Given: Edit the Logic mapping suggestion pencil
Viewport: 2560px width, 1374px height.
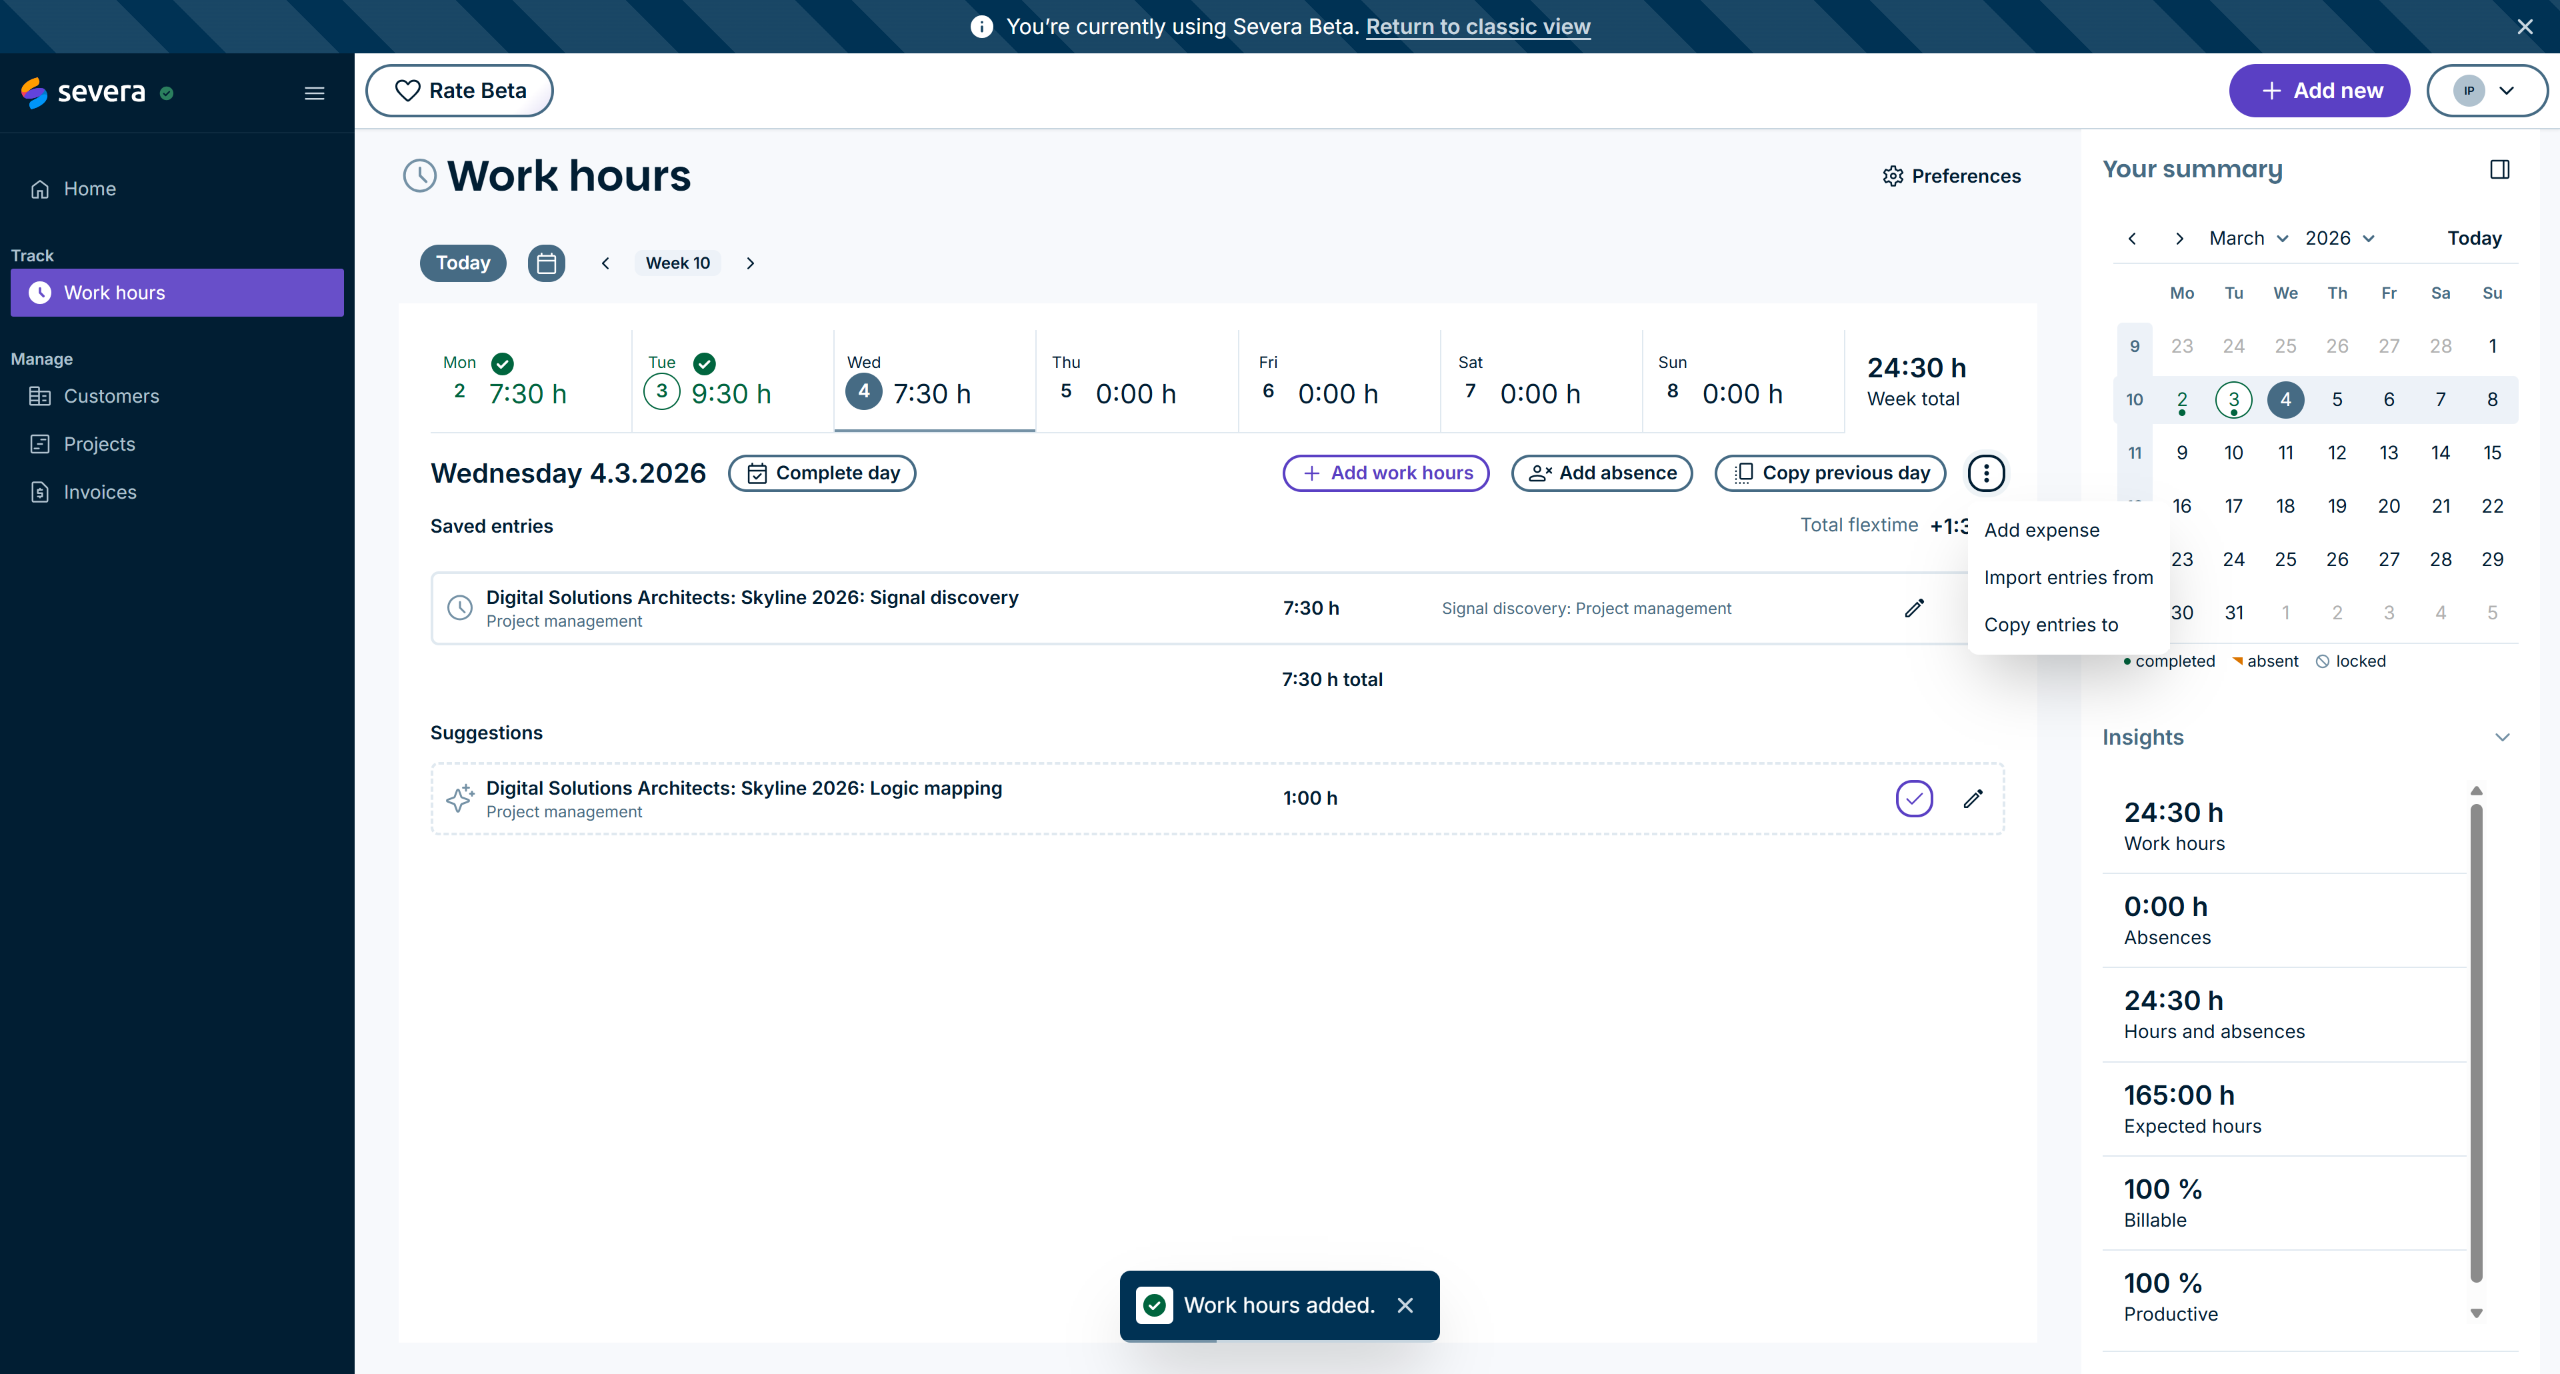Looking at the screenshot, I should tap(1972, 798).
